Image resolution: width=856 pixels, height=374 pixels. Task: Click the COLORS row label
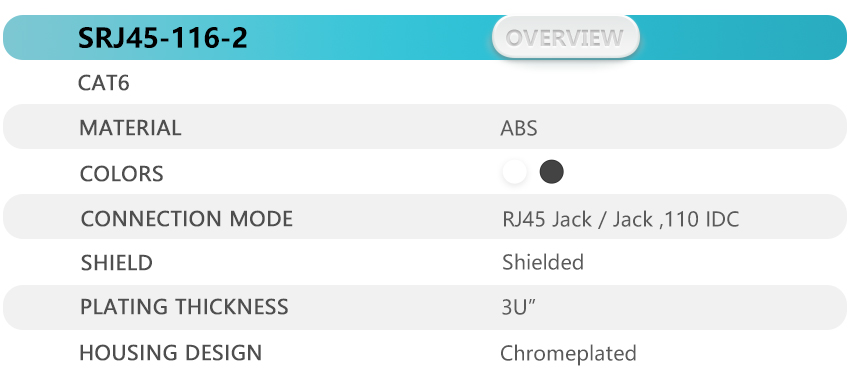[x=122, y=174]
